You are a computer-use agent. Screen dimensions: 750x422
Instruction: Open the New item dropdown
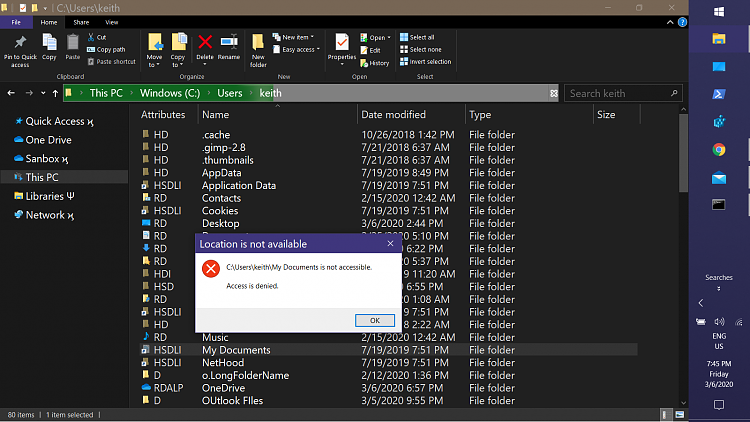[x=298, y=37]
